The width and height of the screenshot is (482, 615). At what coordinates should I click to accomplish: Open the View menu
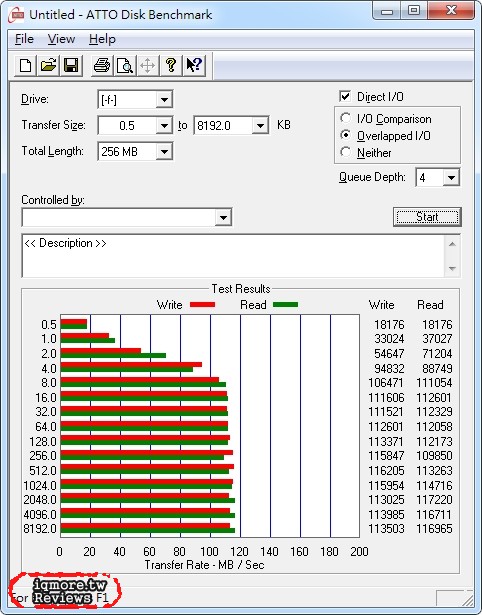[x=61, y=39]
